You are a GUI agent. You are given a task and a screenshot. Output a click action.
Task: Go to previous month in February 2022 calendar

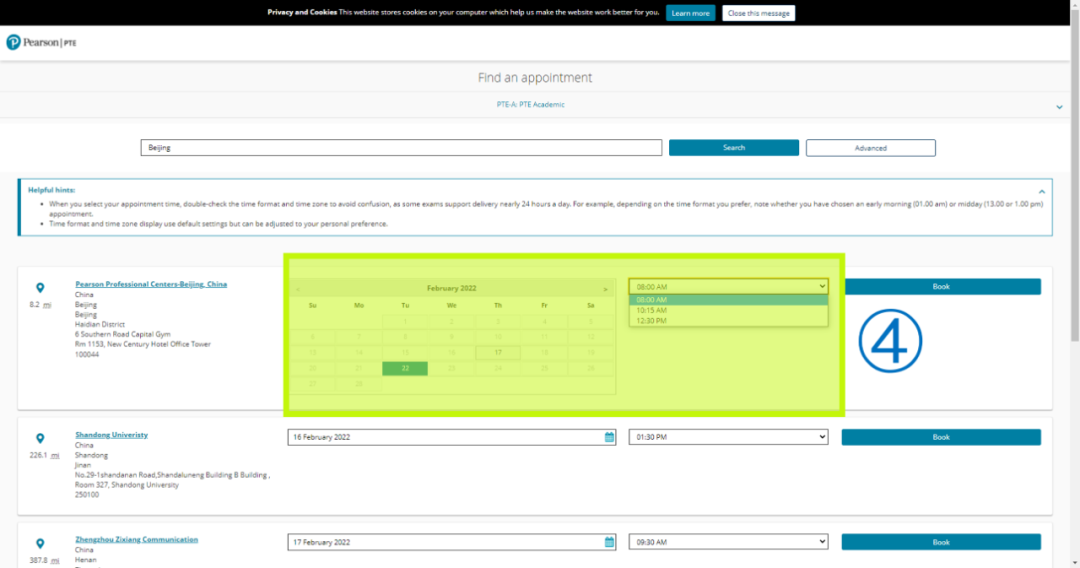click(298, 288)
